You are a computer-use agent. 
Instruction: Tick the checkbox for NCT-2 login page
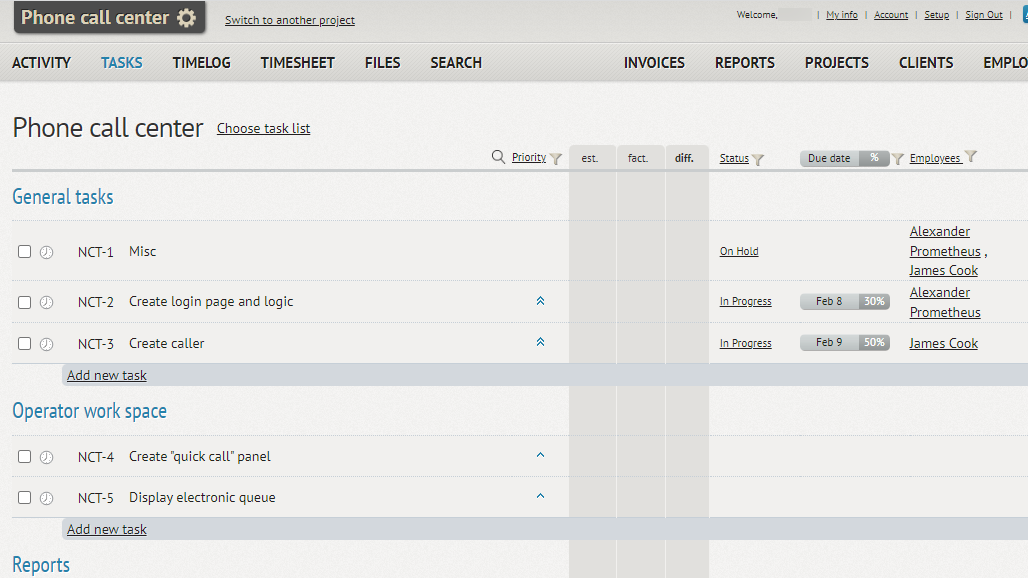point(24,302)
